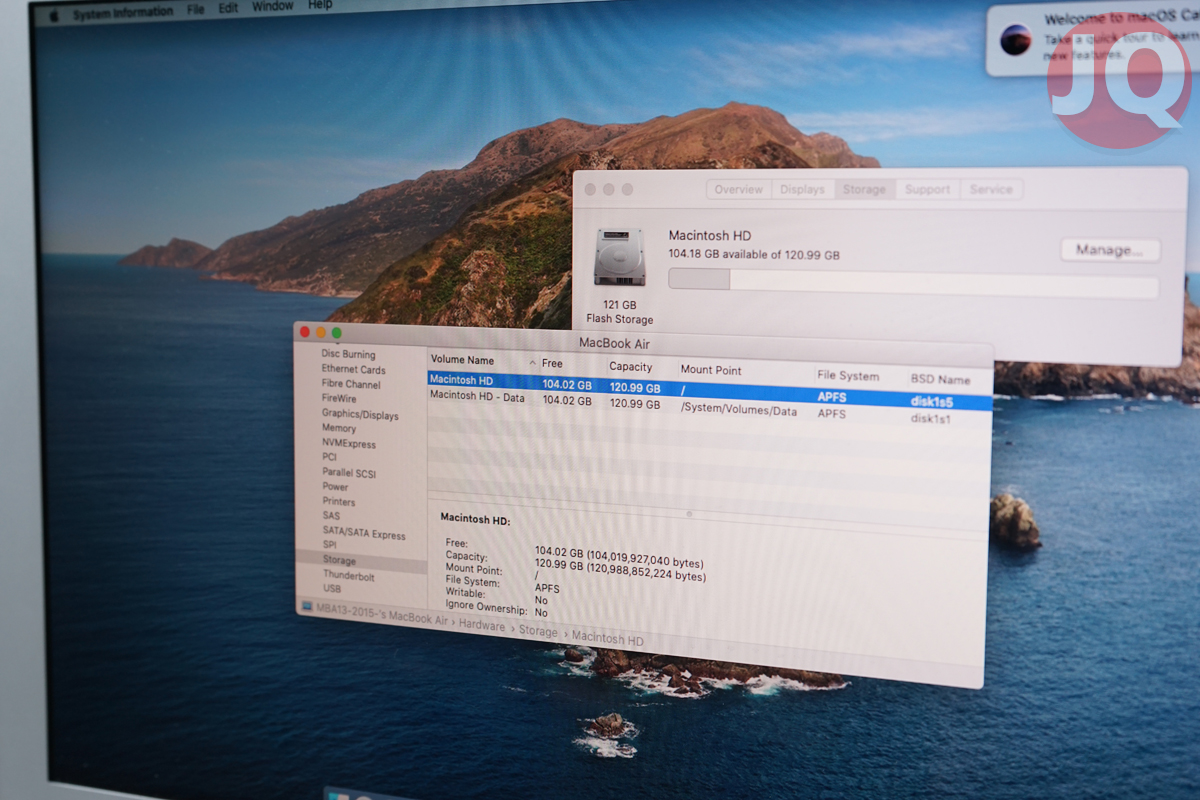
Task: Select Parallel SCSI in the sidebar
Action: coord(349,472)
